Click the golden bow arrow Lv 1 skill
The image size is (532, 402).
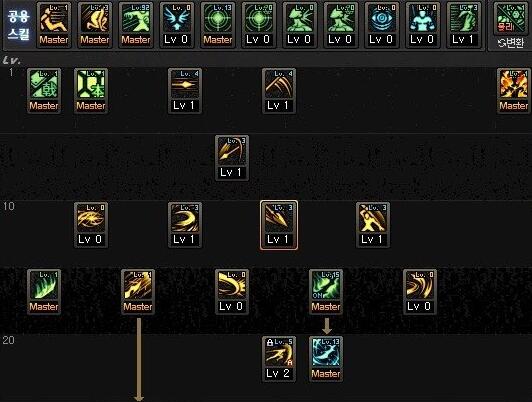[x=232, y=158]
